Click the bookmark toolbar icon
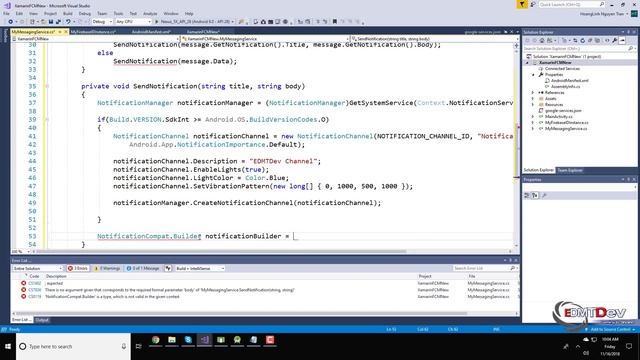 (x=335, y=22)
